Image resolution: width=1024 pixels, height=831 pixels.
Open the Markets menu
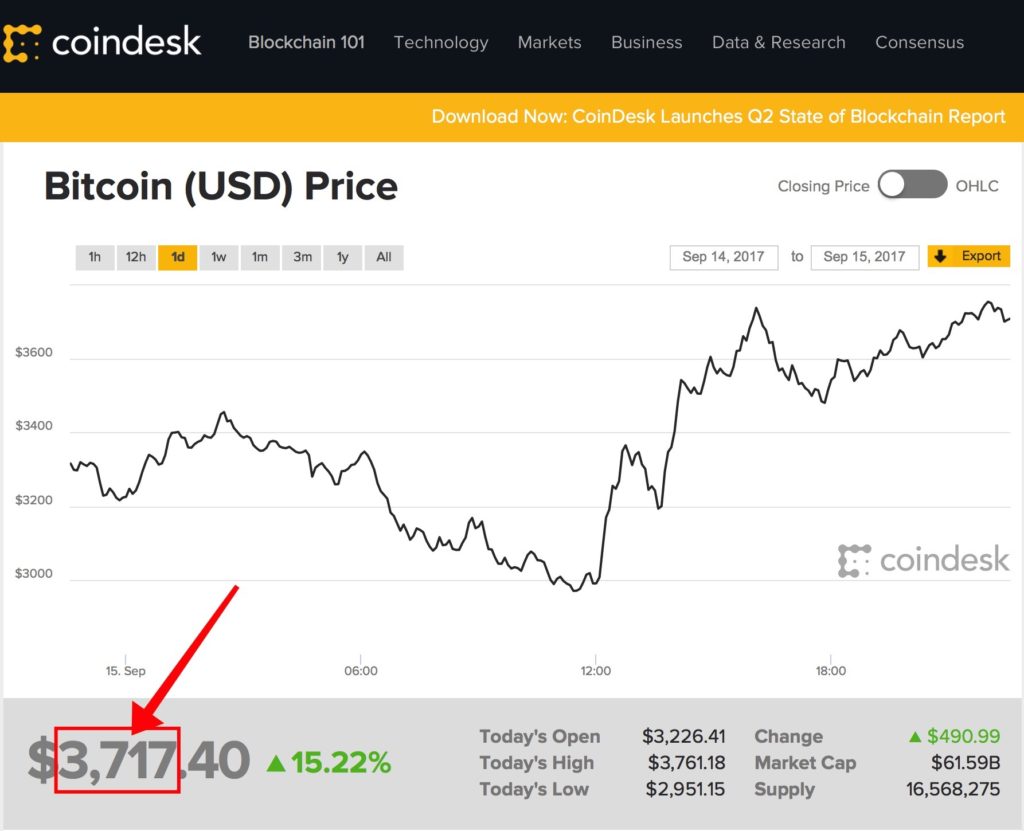pos(549,42)
